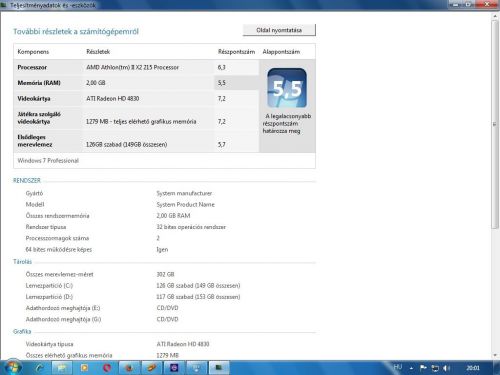500x375 pixels.
Task: Click the Tárolás section heading
Action: pyautogui.click(x=22, y=262)
